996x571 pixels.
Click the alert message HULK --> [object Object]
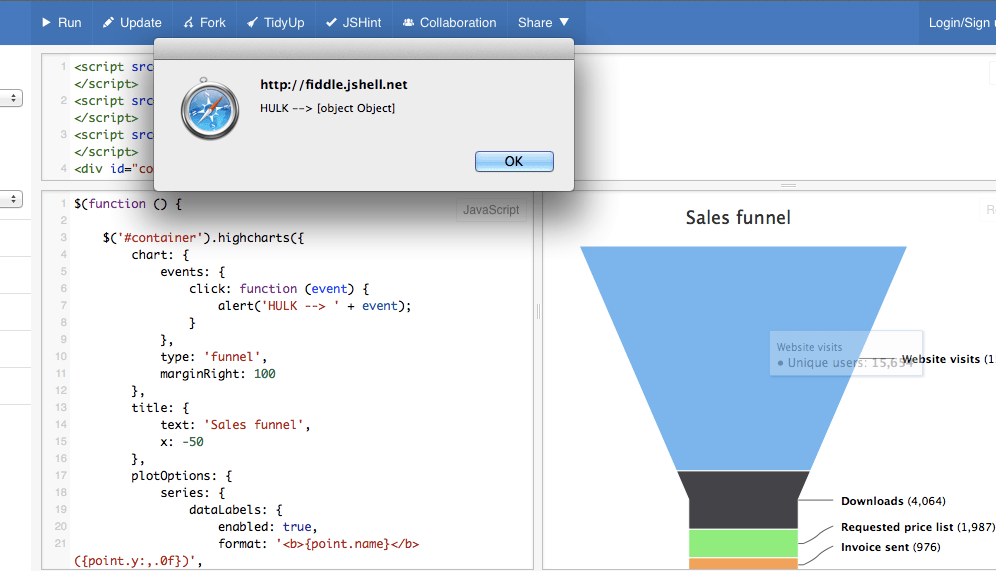coord(327,108)
